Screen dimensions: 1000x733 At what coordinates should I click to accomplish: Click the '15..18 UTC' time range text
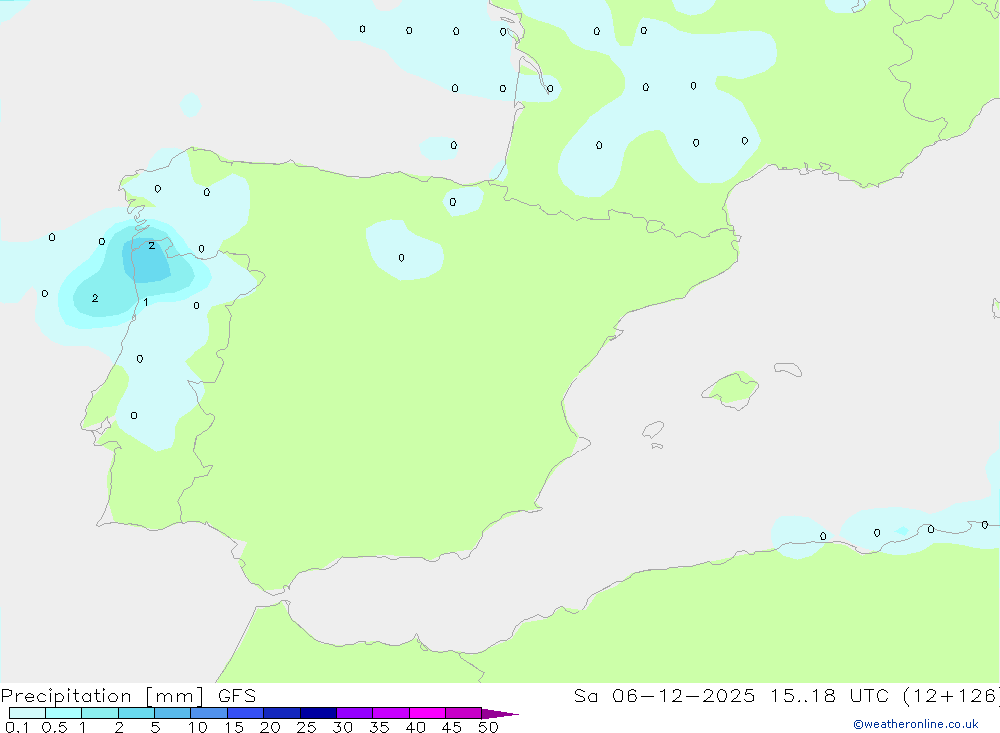click(x=828, y=695)
